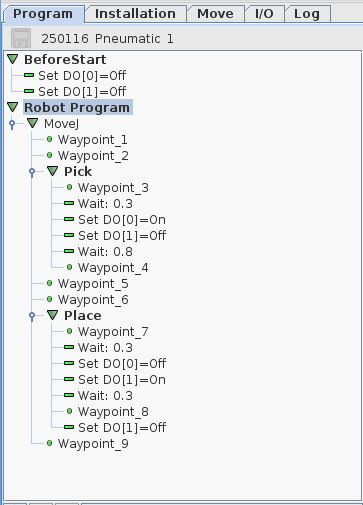
Task: Collapse the MoveJ node
Action: (x=33, y=123)
